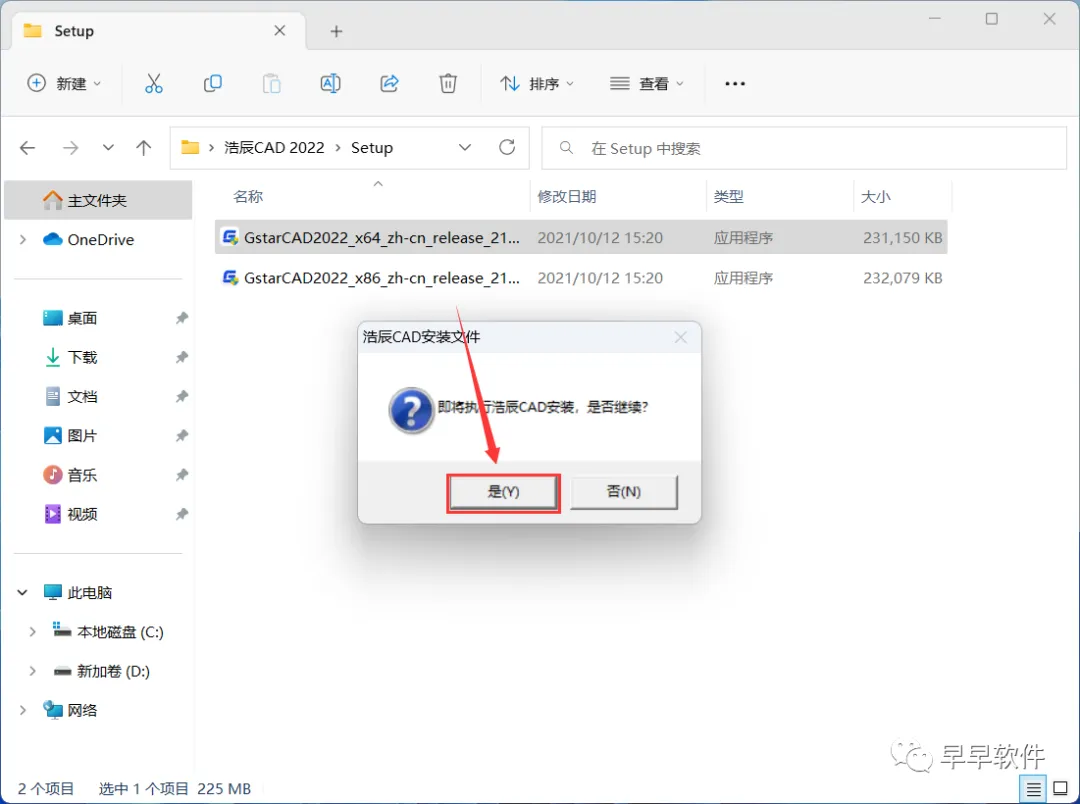Click the Setup breadcrumb segment
Viewport: 1080px width, 804px height.
pos(372,147)
